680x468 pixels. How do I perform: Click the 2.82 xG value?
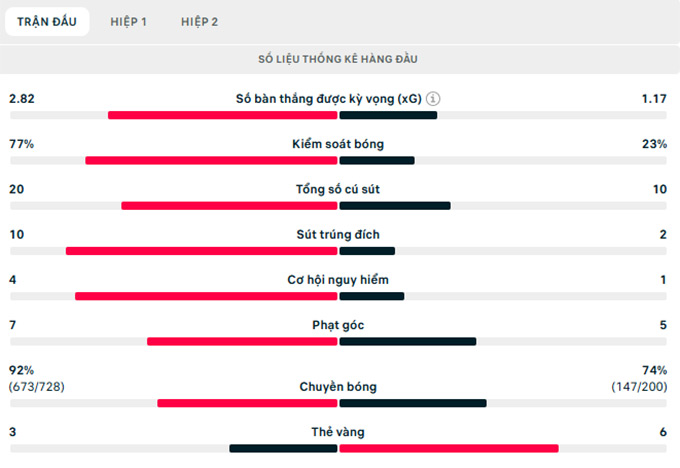(22, 99)
